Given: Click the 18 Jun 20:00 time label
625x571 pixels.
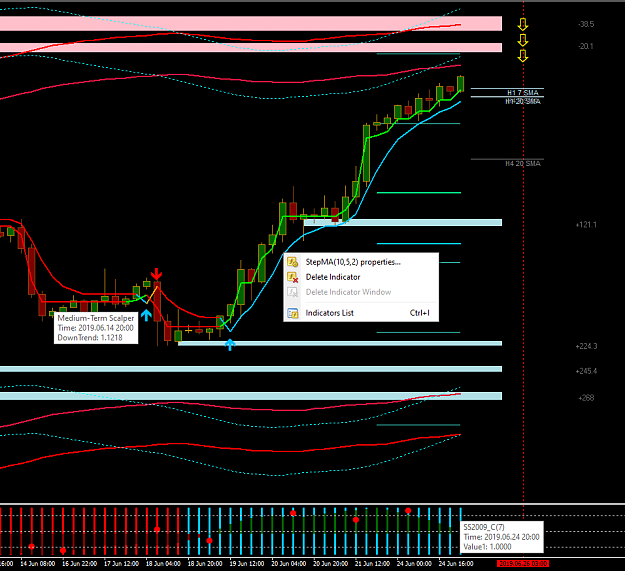Looking at the screenshot, I should tap(205, 563).
